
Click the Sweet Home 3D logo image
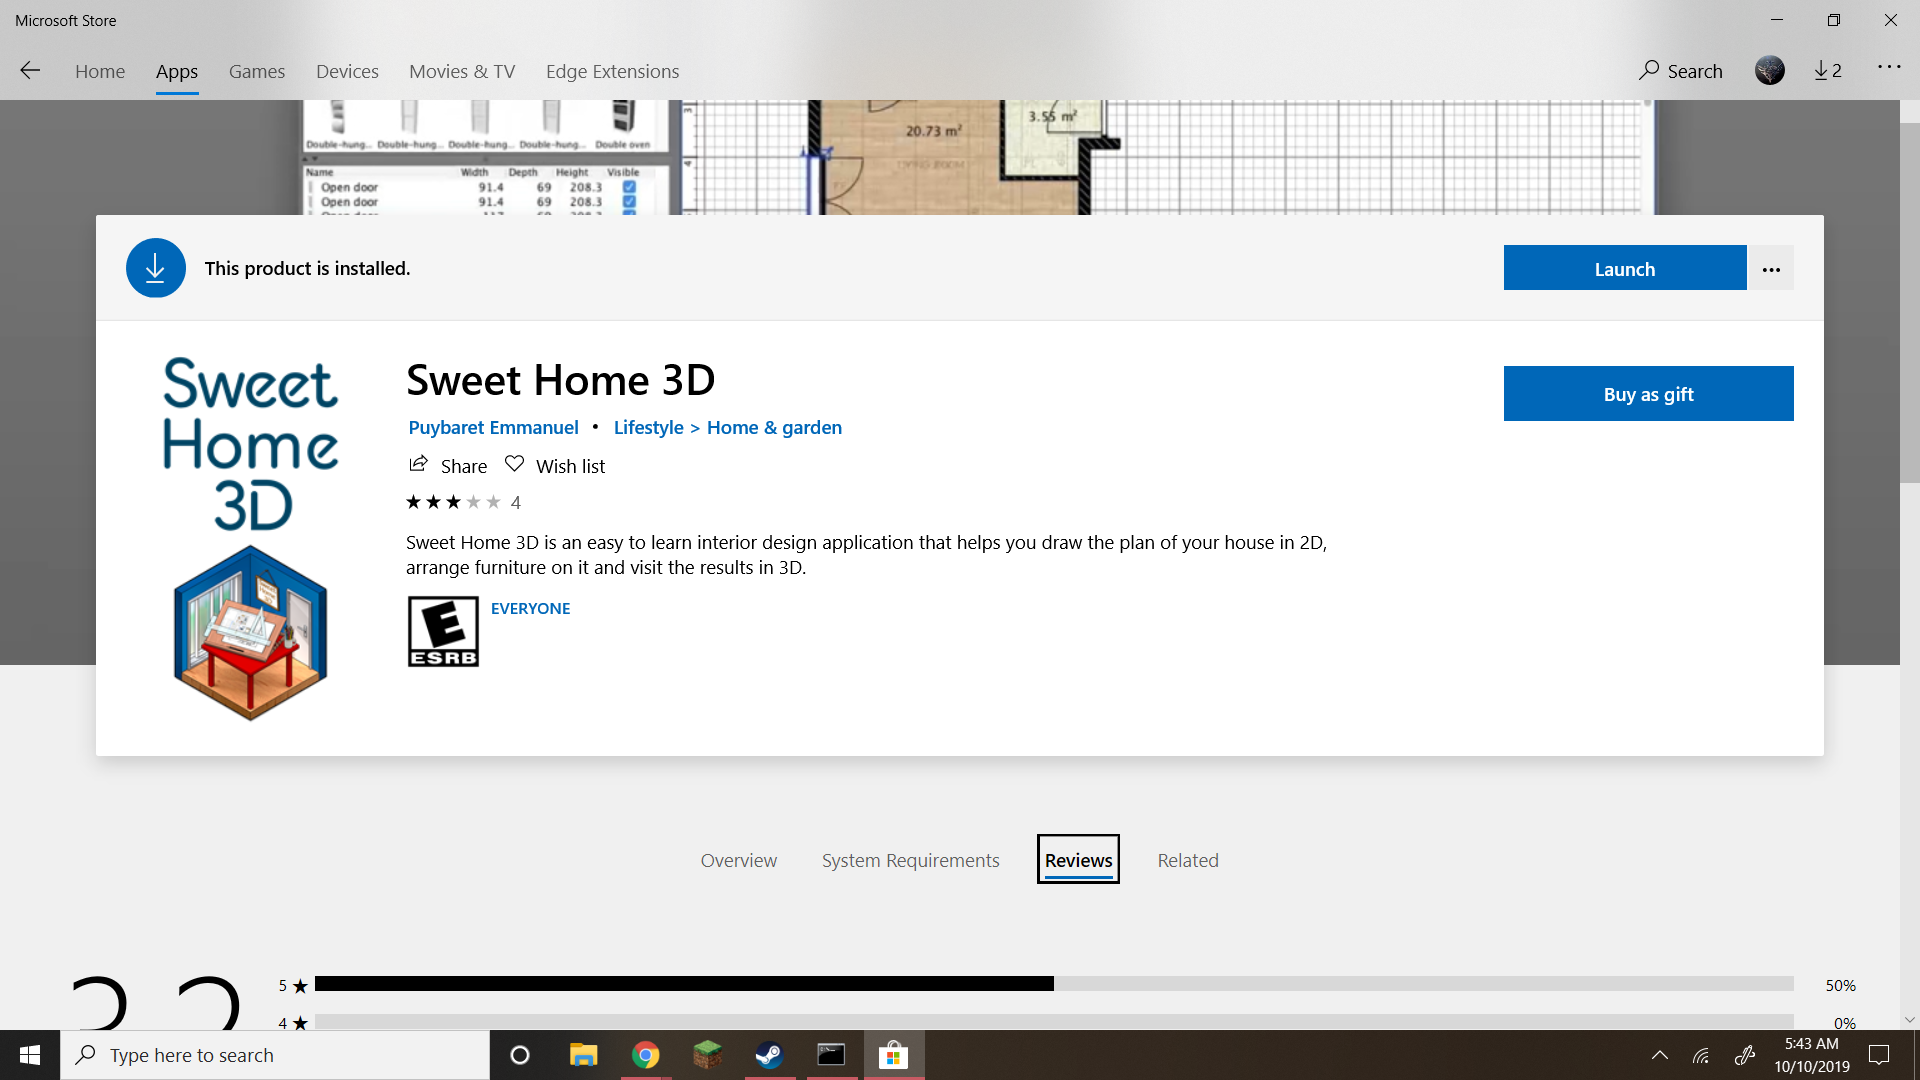click(250, 538)
